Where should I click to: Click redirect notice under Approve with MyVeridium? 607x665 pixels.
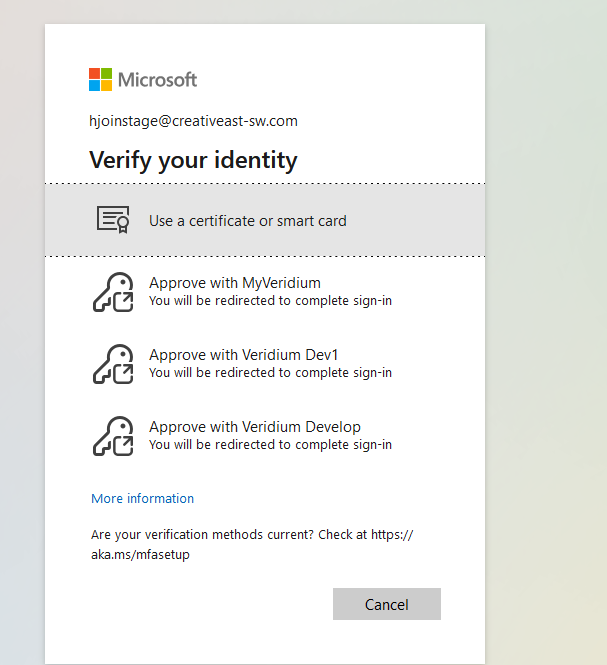270,301
